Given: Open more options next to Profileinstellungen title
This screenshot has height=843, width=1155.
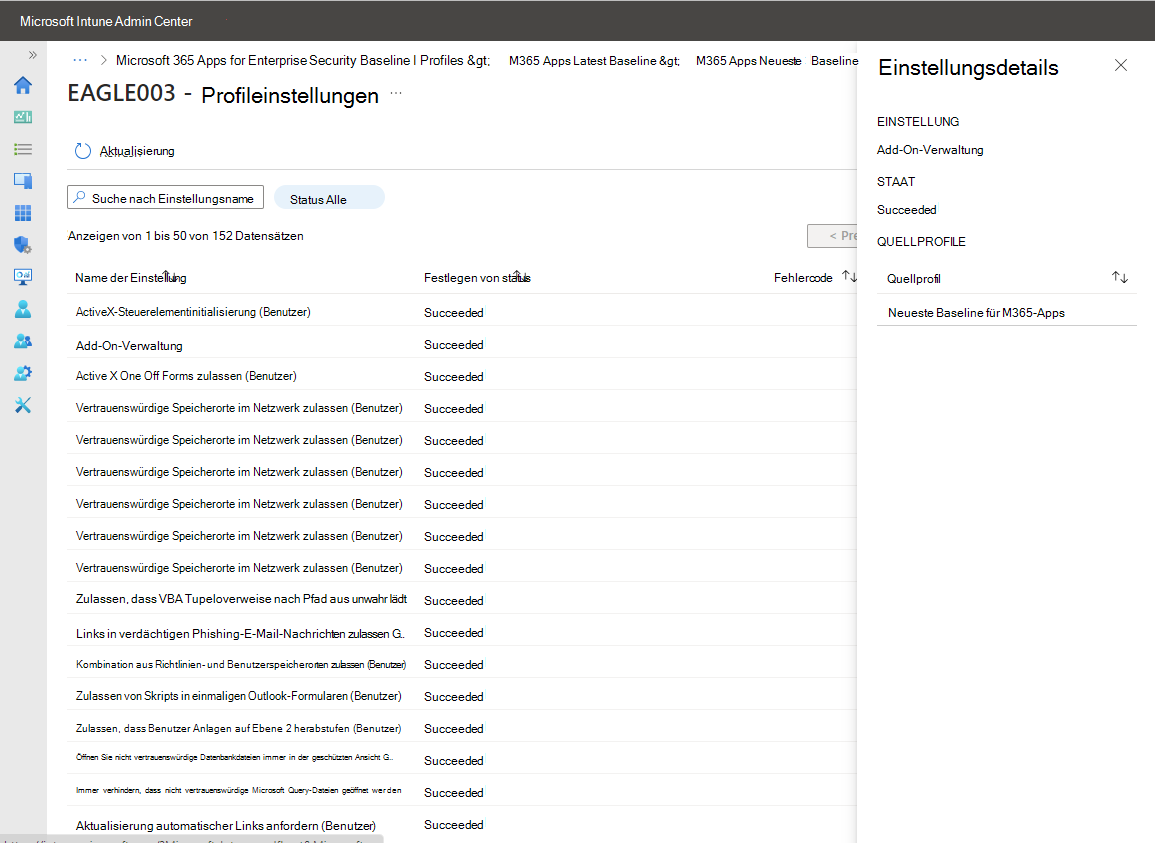Looking at the screenshot, I should 396,94.
